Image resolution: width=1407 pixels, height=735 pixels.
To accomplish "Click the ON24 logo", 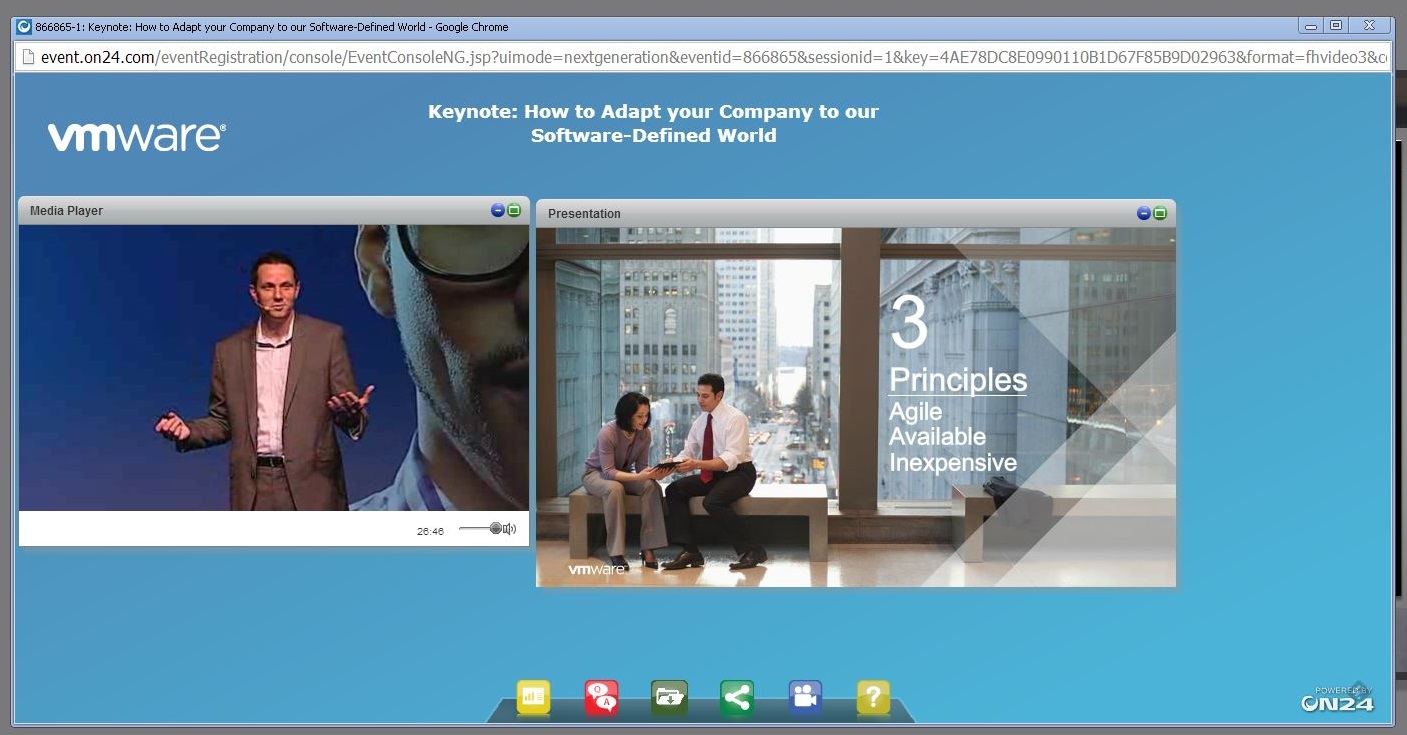I will point(1338,701).
